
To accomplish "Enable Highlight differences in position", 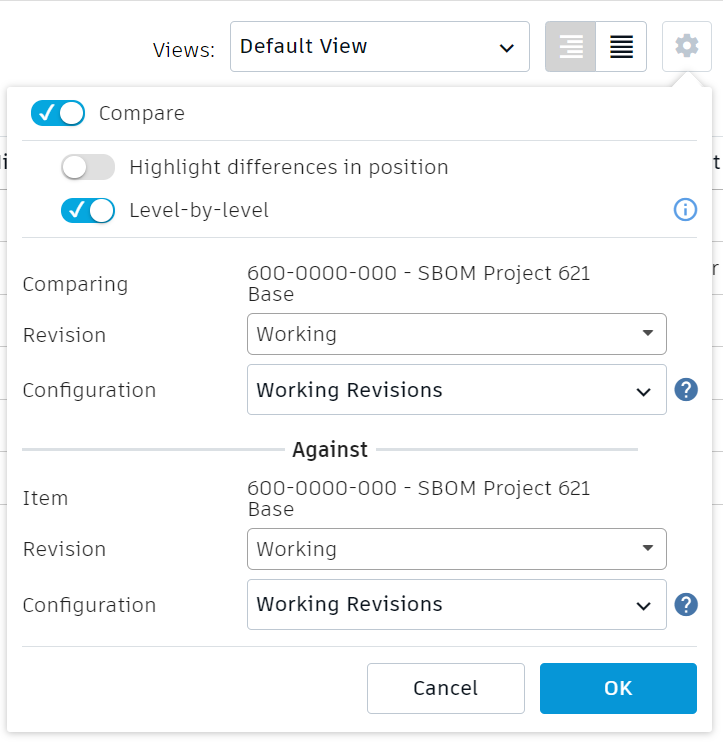I will tap(88, 167).
